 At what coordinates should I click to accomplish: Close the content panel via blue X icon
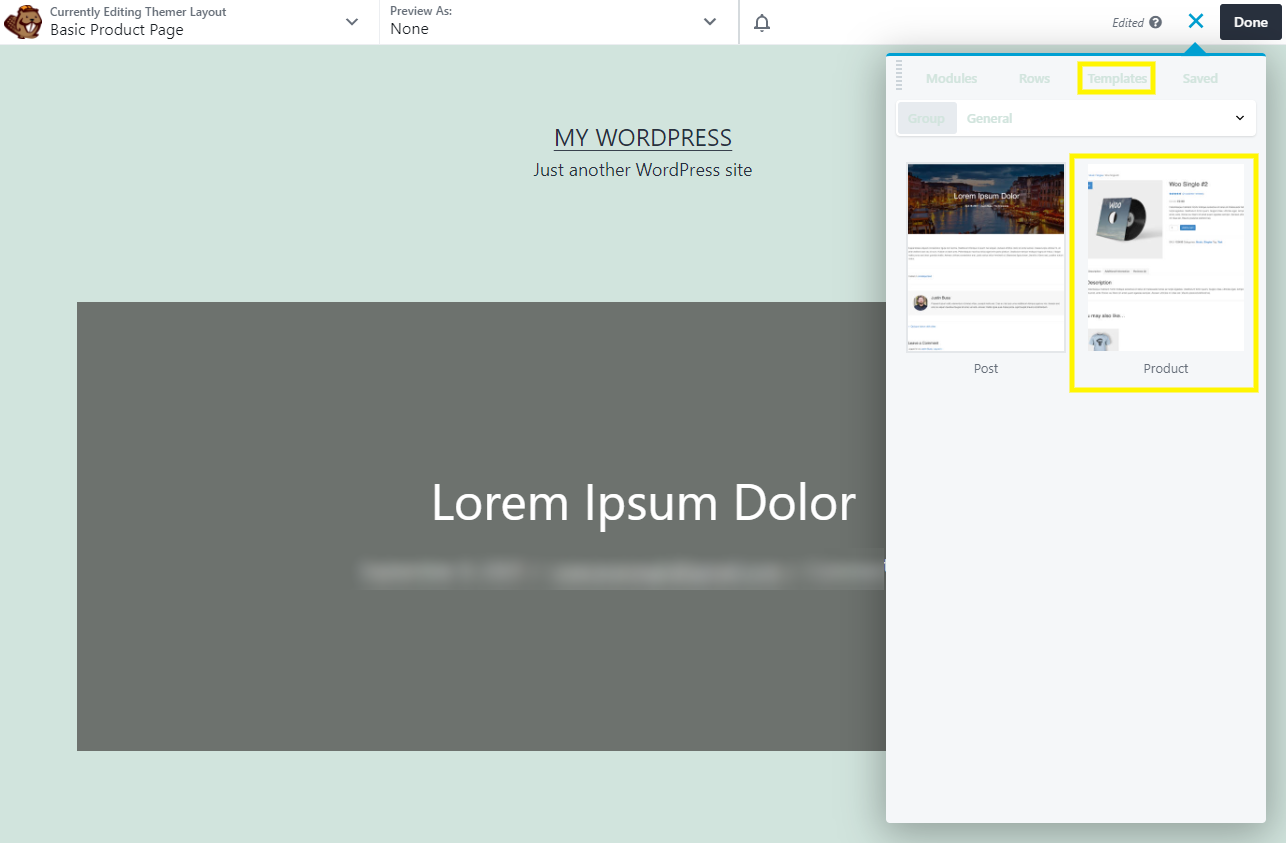pyautogui.click(x=1196, y=20)
